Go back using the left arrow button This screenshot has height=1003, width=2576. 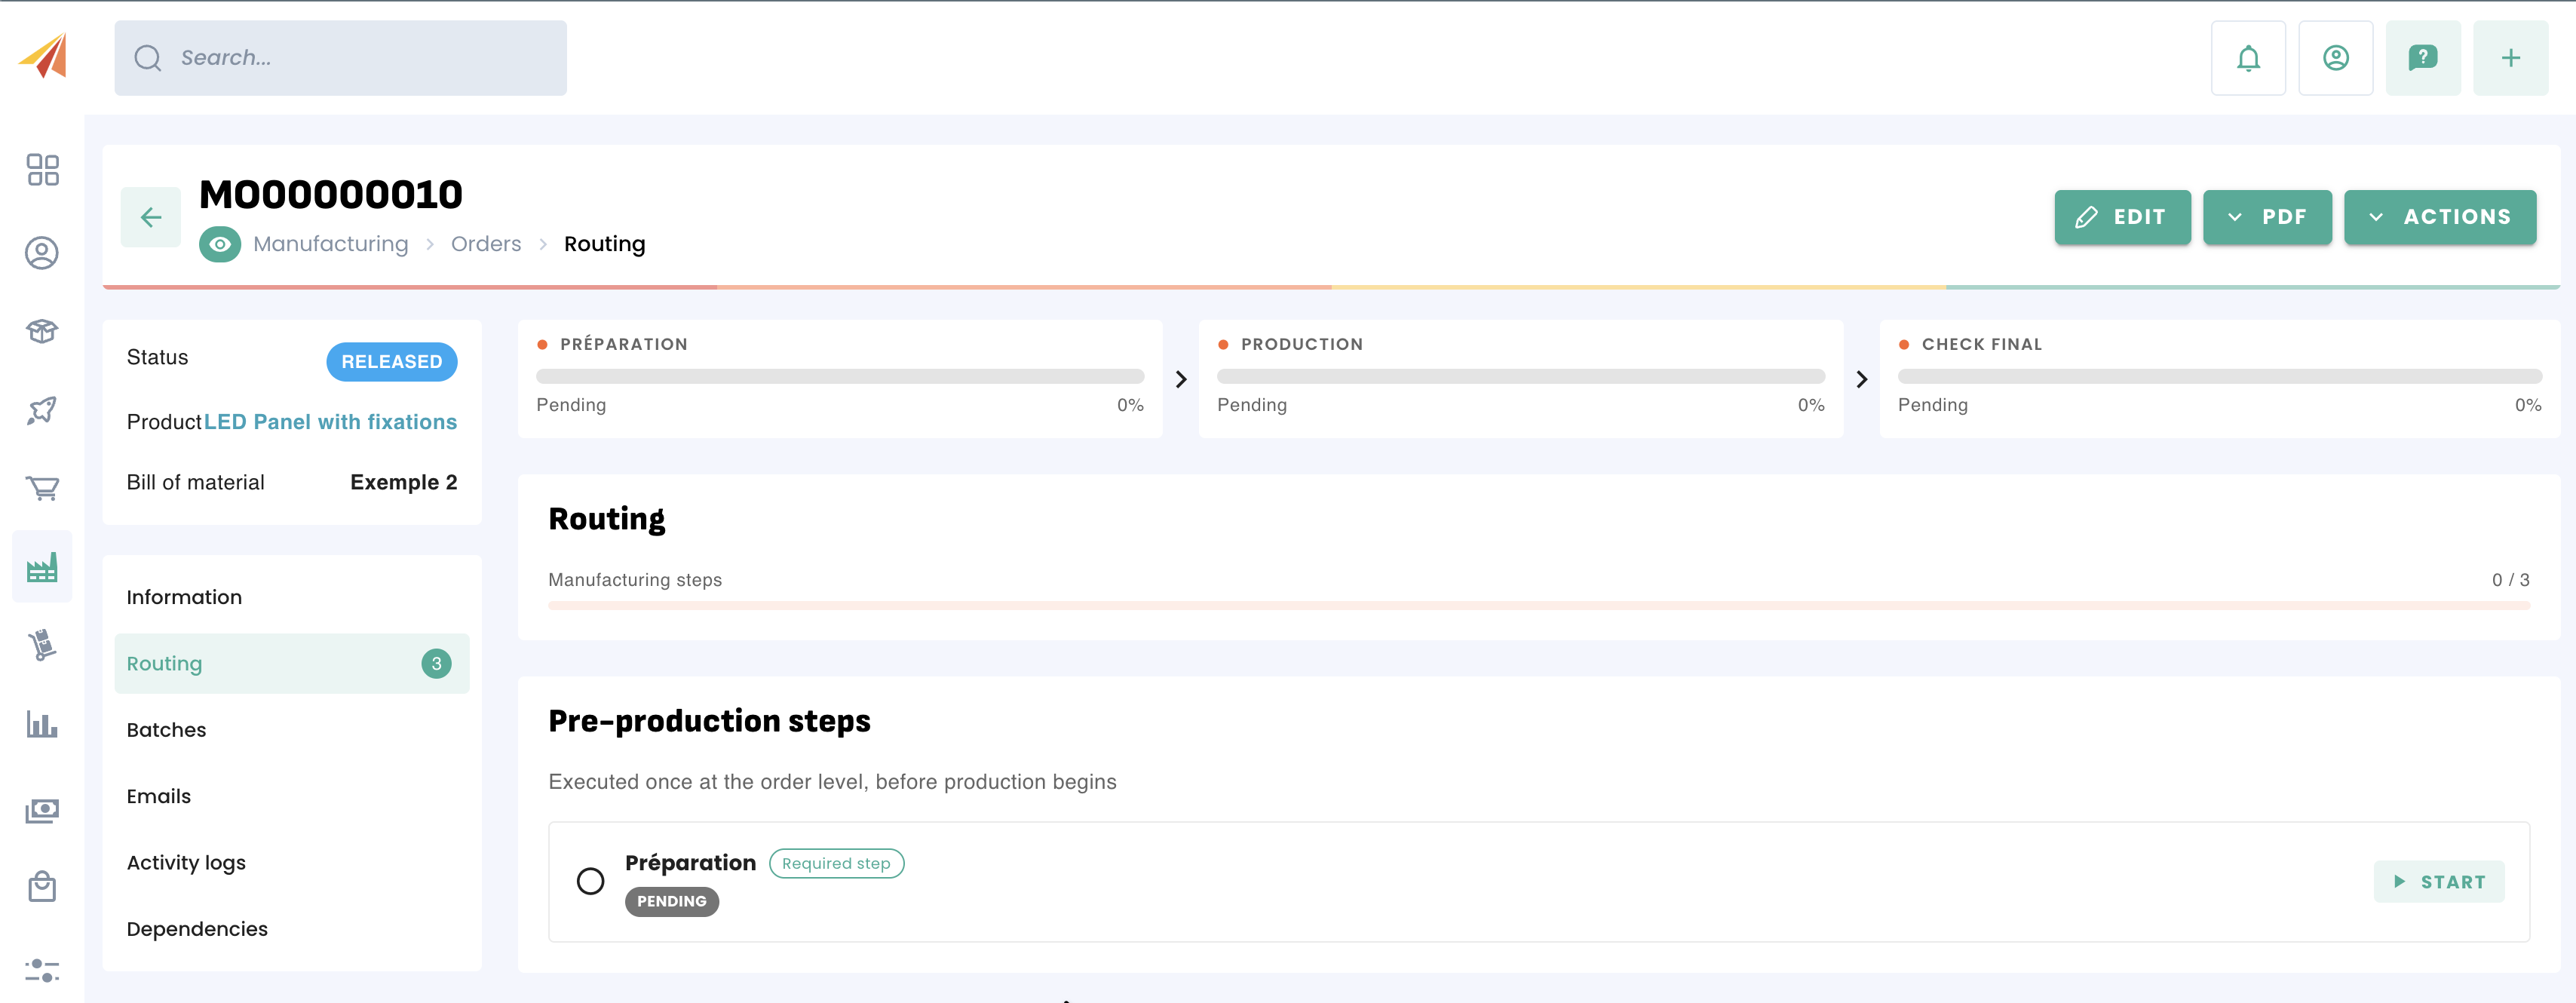pyautogui.click(x=151, y=217)
